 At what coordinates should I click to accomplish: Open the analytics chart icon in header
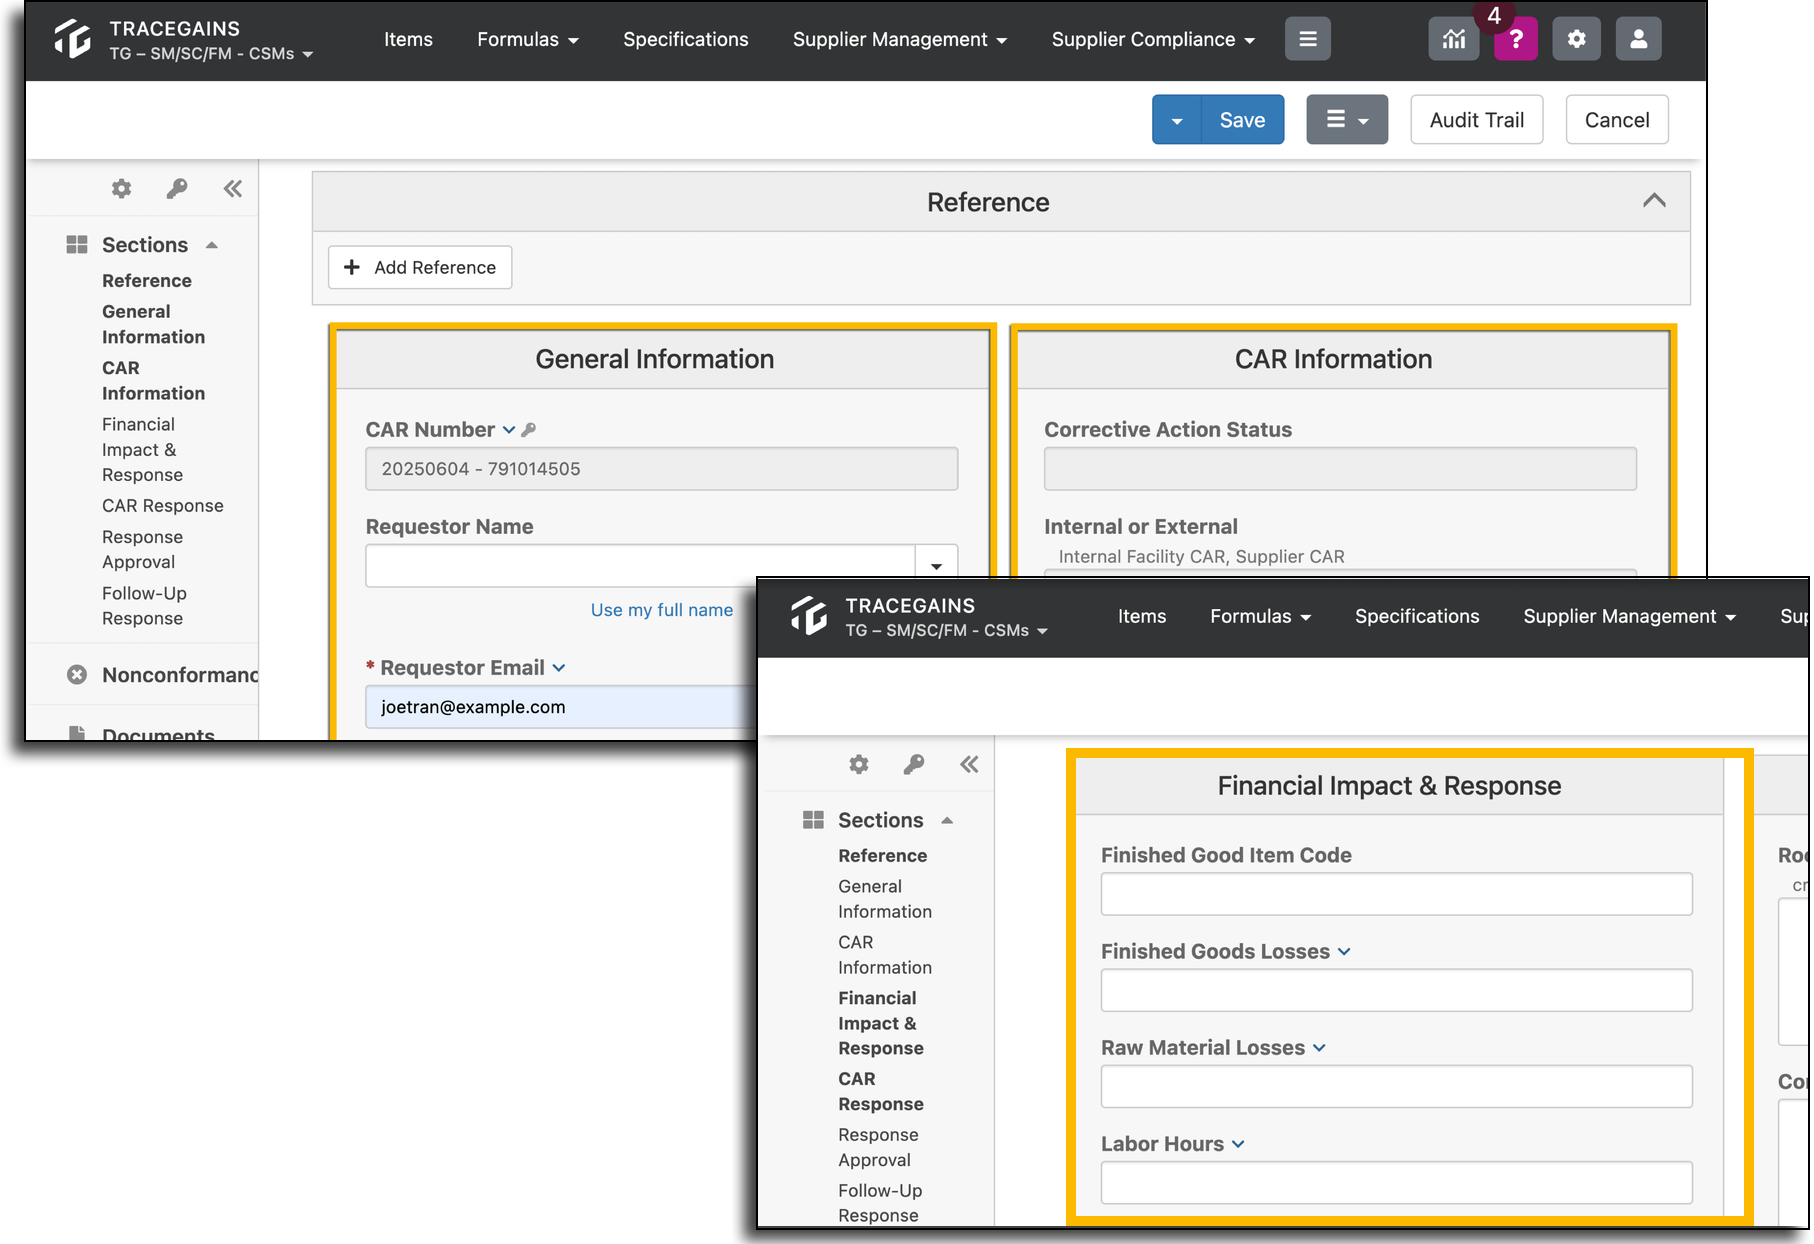click(x=1454, y=39)
